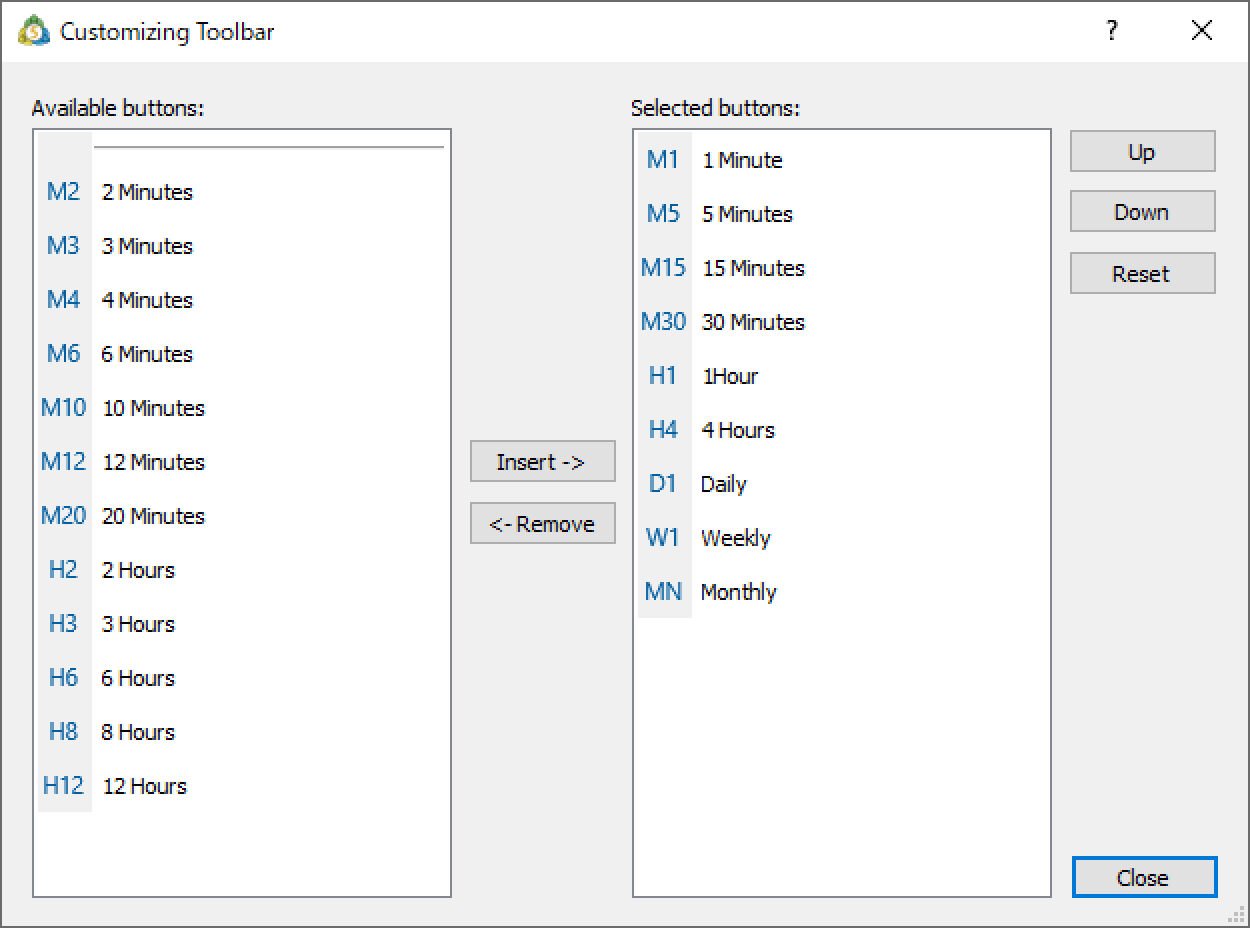Select '4 Minutes' in Available buttons
This screenshot has width=1250, height=928.
click(147, 300)
